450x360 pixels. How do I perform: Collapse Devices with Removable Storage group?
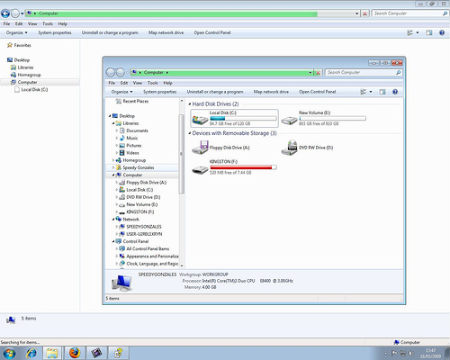[190, 133]
